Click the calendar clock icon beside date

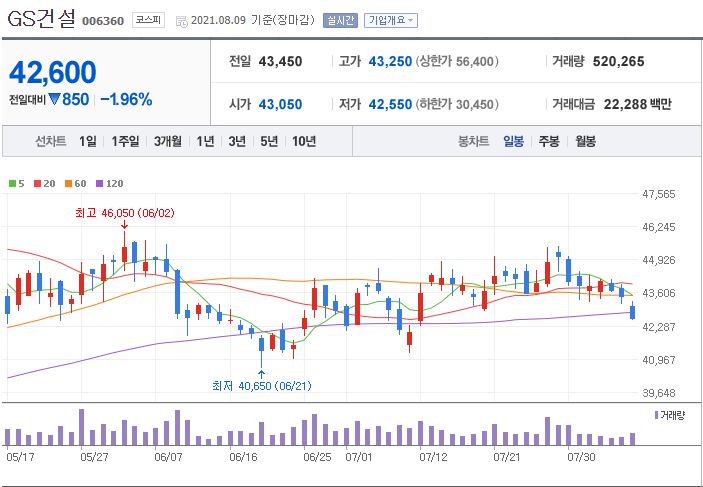pos(182,22)
